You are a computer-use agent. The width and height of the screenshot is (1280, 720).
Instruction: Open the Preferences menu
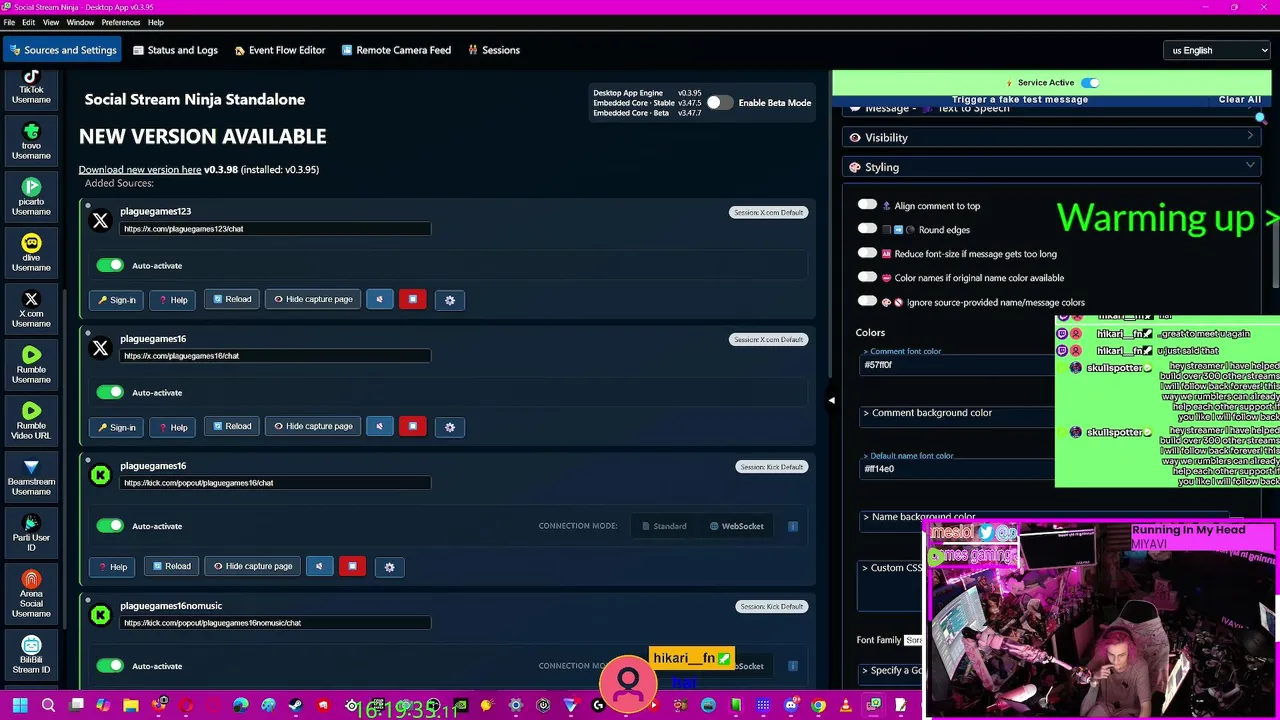121,22
